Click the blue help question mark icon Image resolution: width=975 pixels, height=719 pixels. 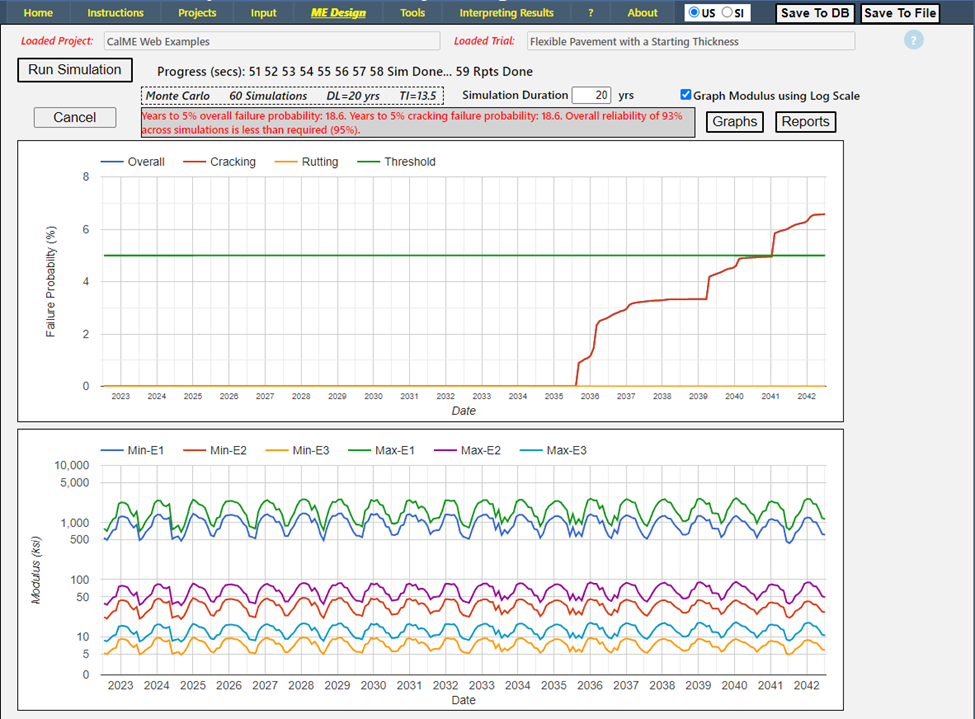click(914, 41)
